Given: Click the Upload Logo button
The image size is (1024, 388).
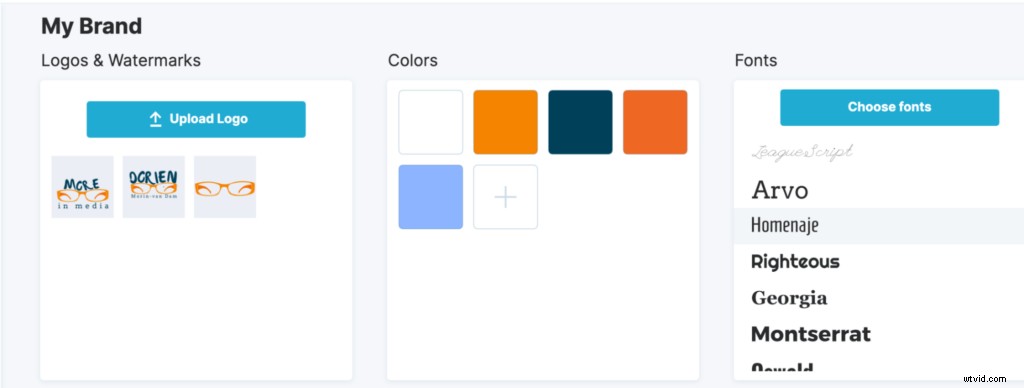Looking at the screenshot, I should pyautogui.click(x=196, y=119).
